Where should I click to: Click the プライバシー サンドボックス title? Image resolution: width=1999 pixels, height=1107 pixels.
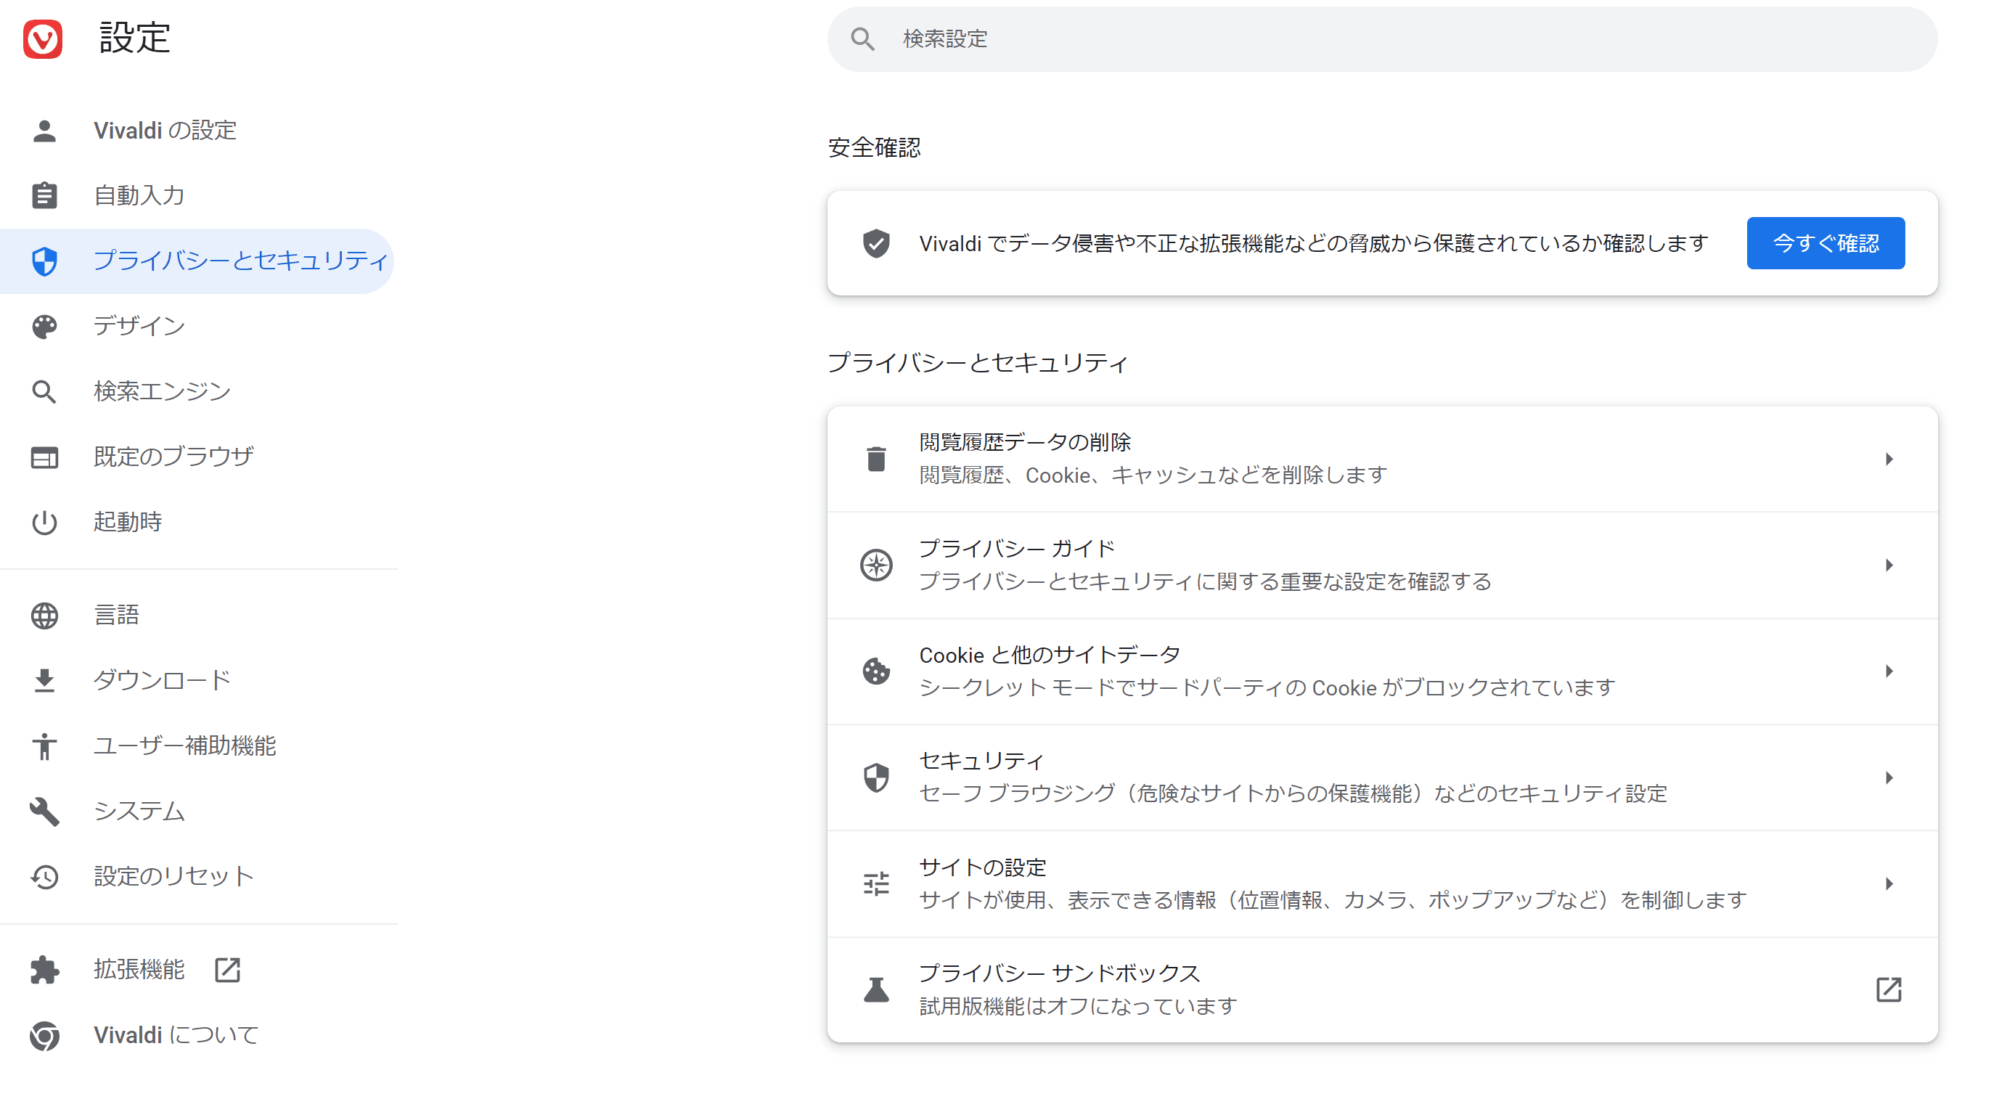click(1059, 974)
